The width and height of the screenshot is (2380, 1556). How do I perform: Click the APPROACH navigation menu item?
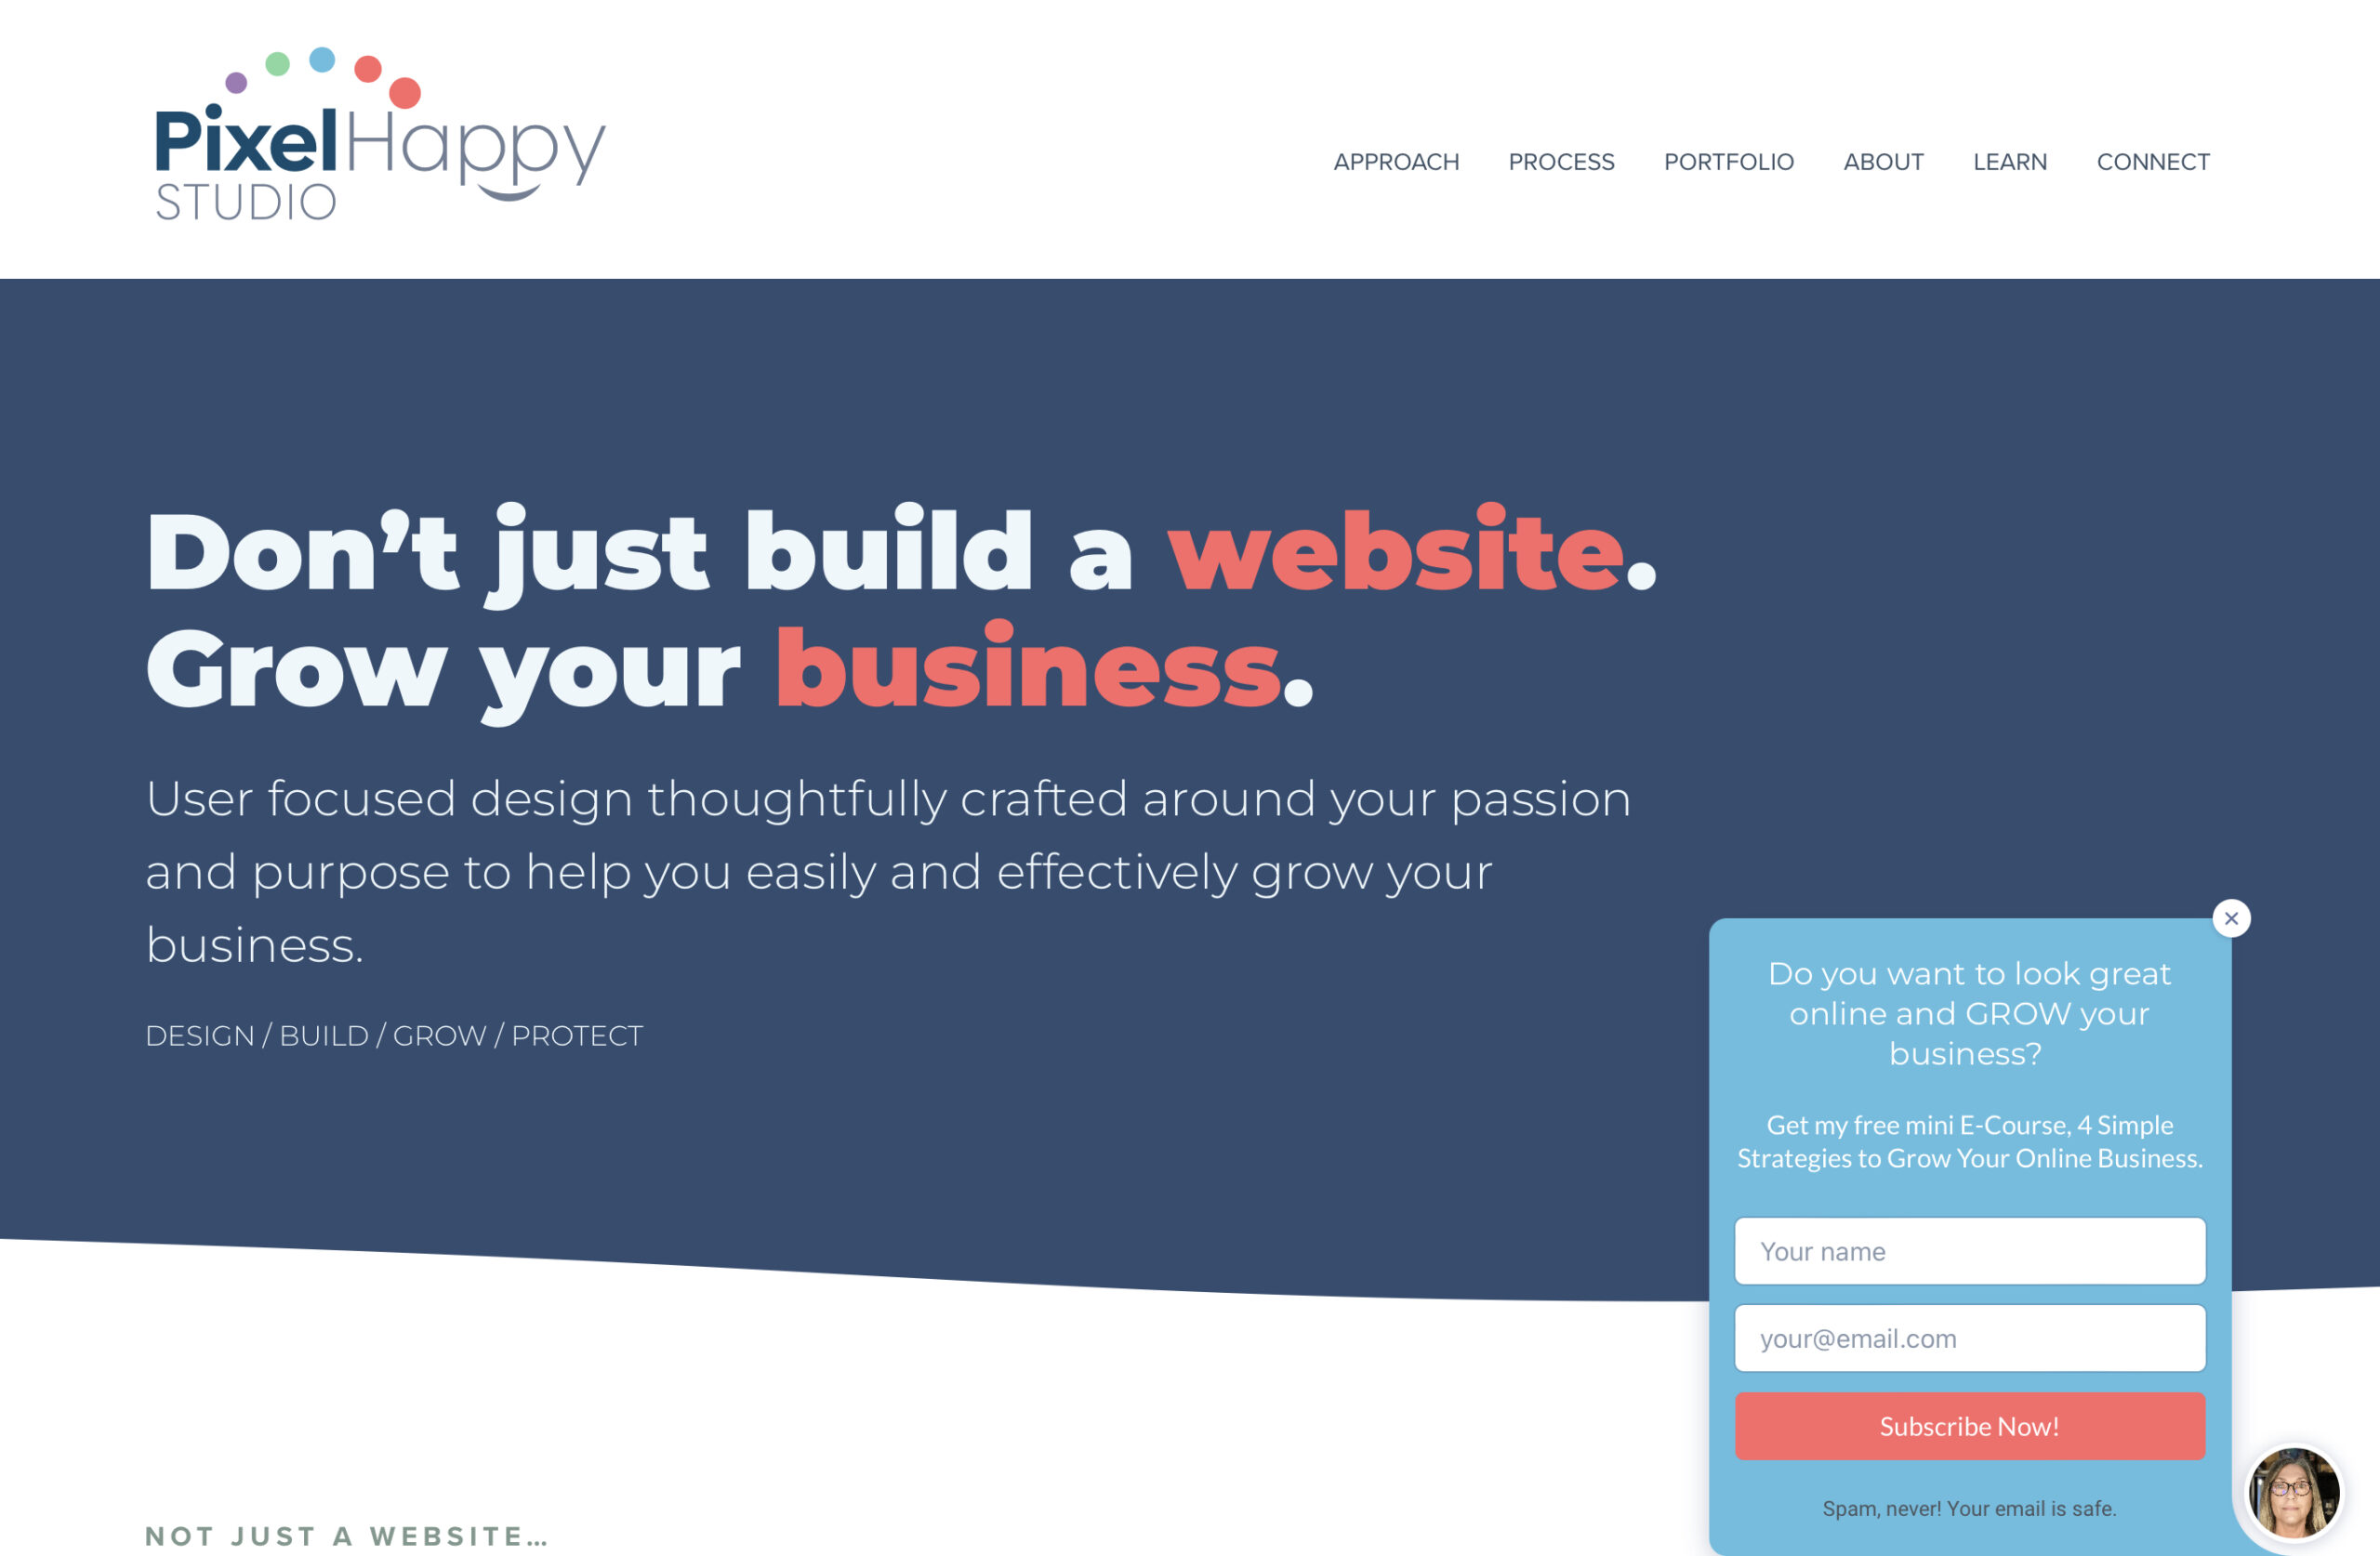(1398, 162)
